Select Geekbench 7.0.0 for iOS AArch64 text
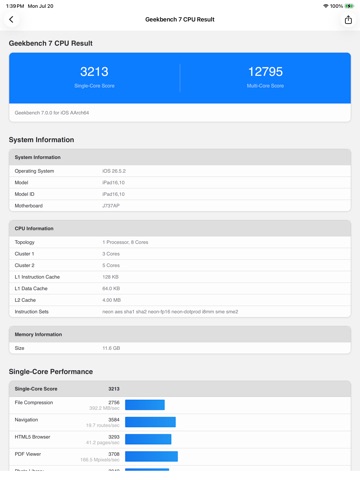This screenshot has height=480, width=360. (52, 113)
